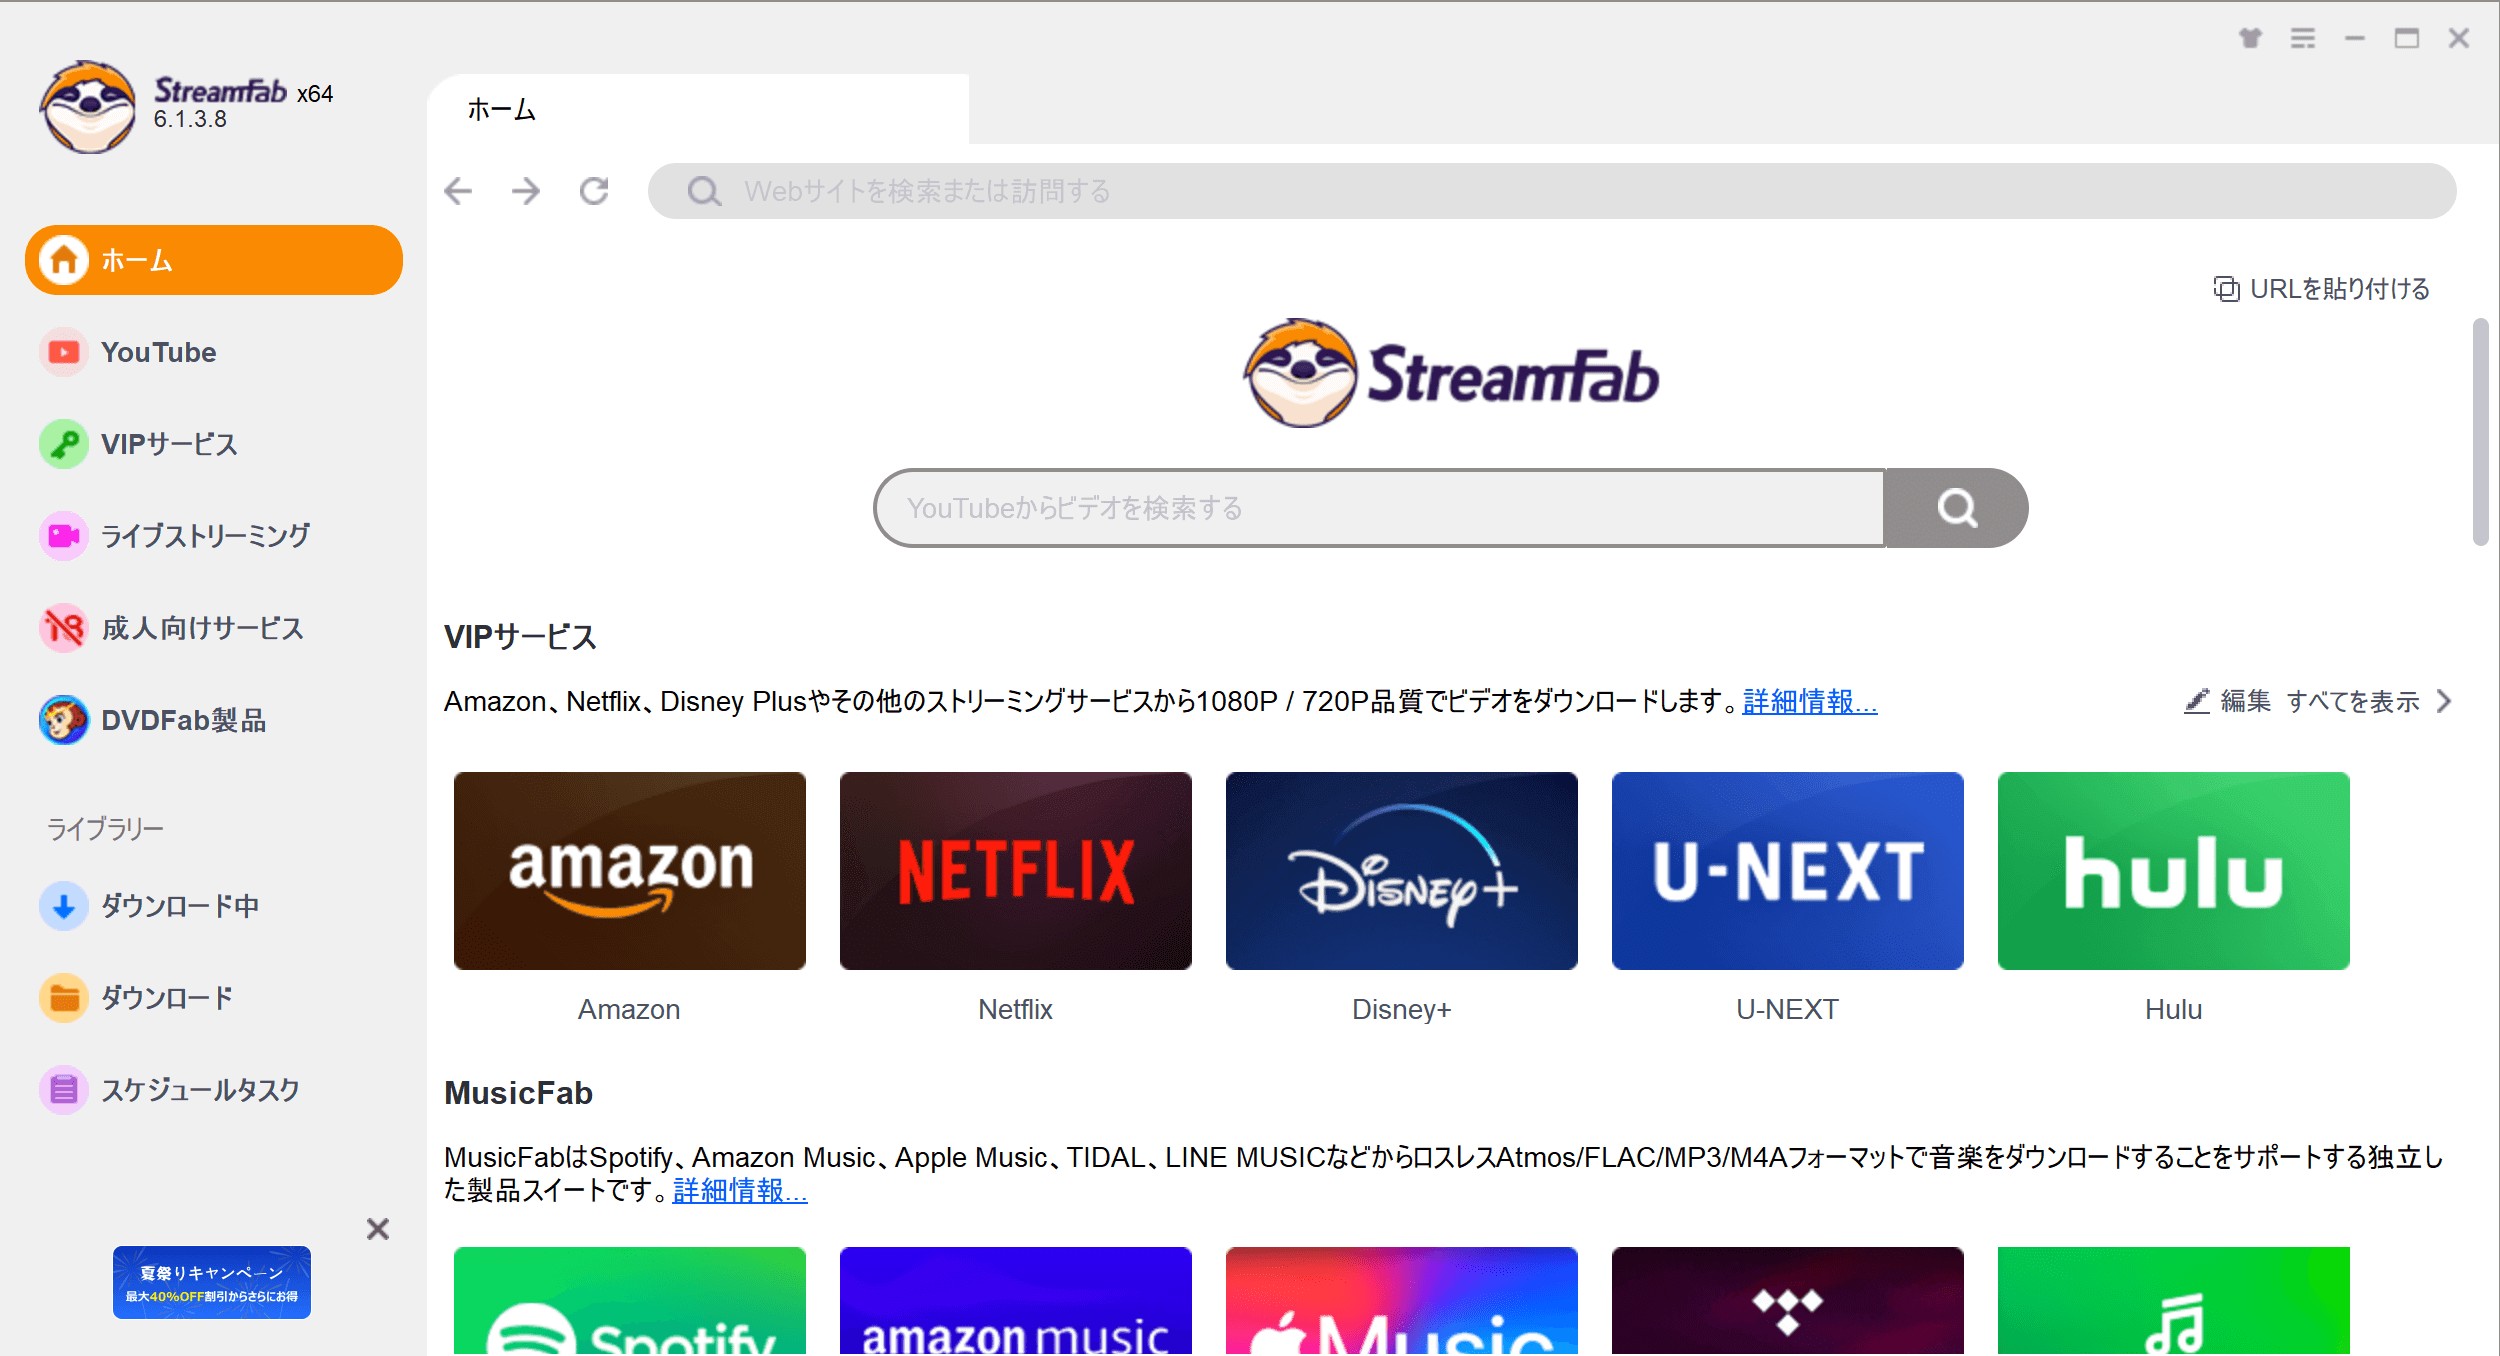Click the MusicFab section heading
Image resolution: width=2500 pixels, height=1356 pixels.
coord(518,1093)
